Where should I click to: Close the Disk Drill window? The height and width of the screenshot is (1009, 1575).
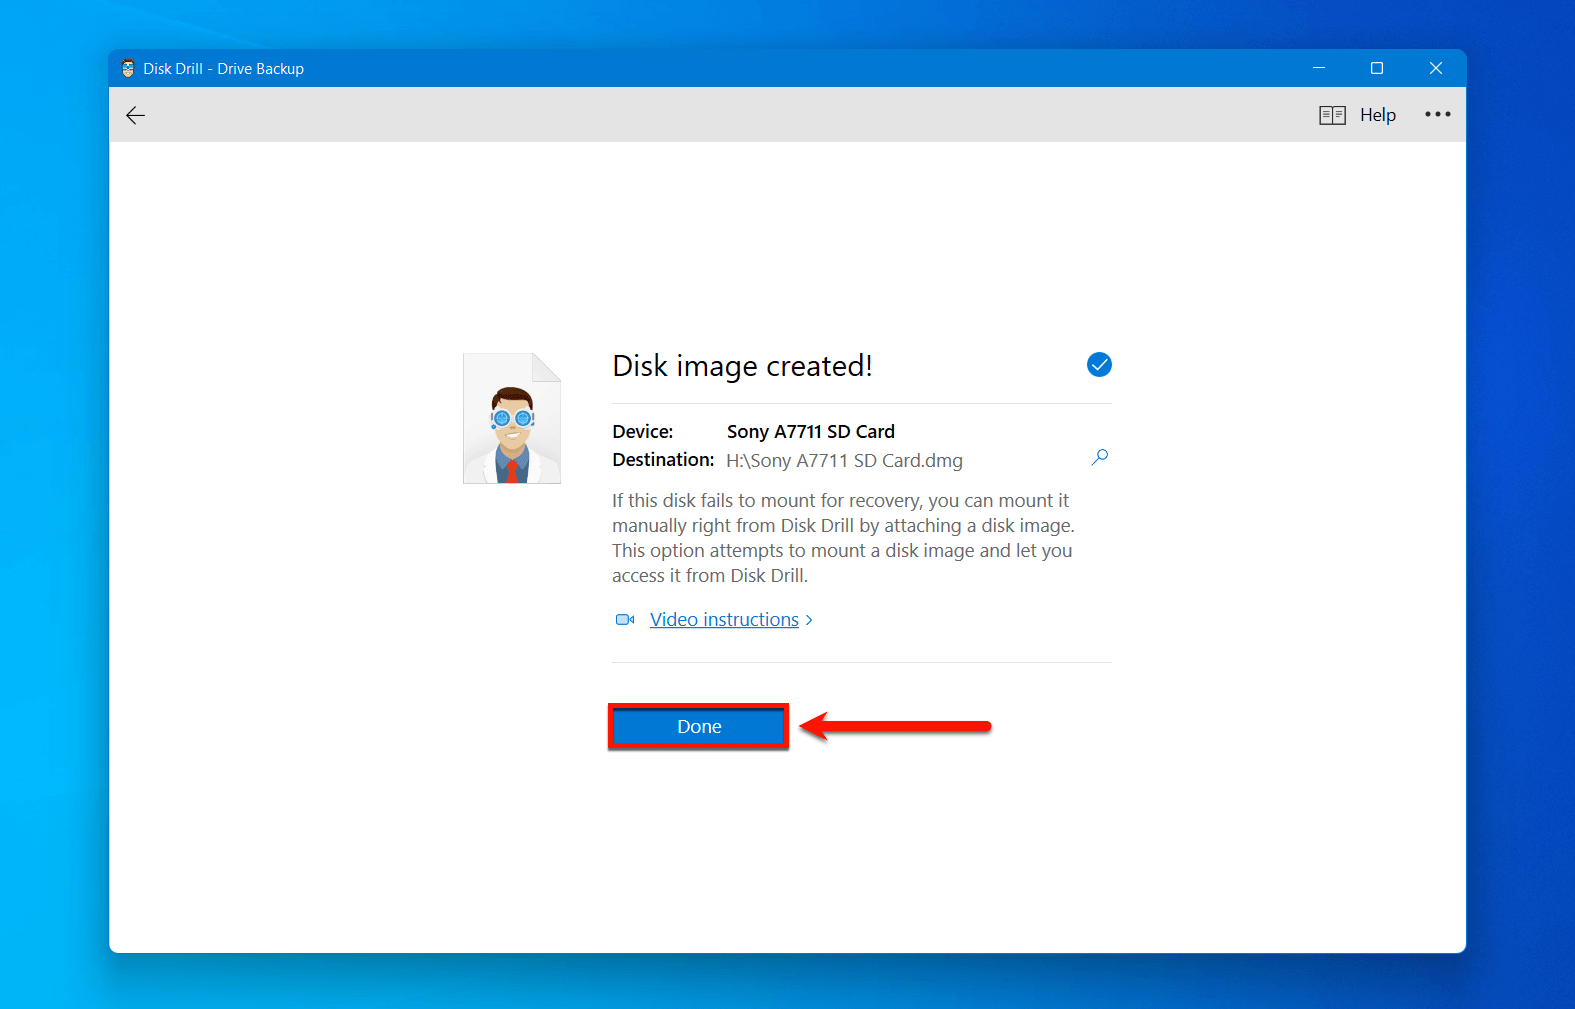coord(1436,68)
